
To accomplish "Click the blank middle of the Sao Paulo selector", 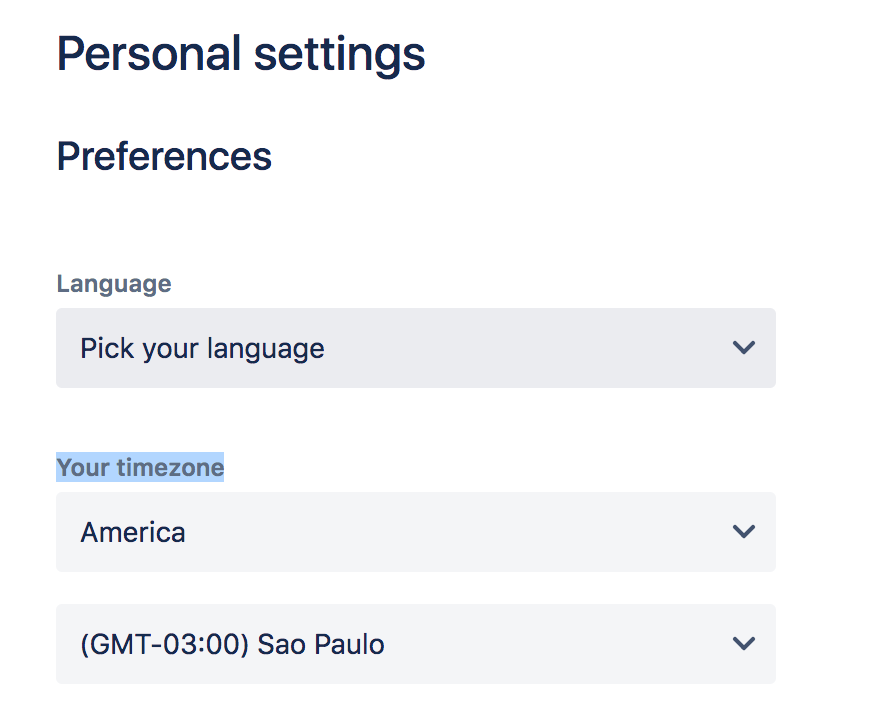I will (x=550, y=644).
